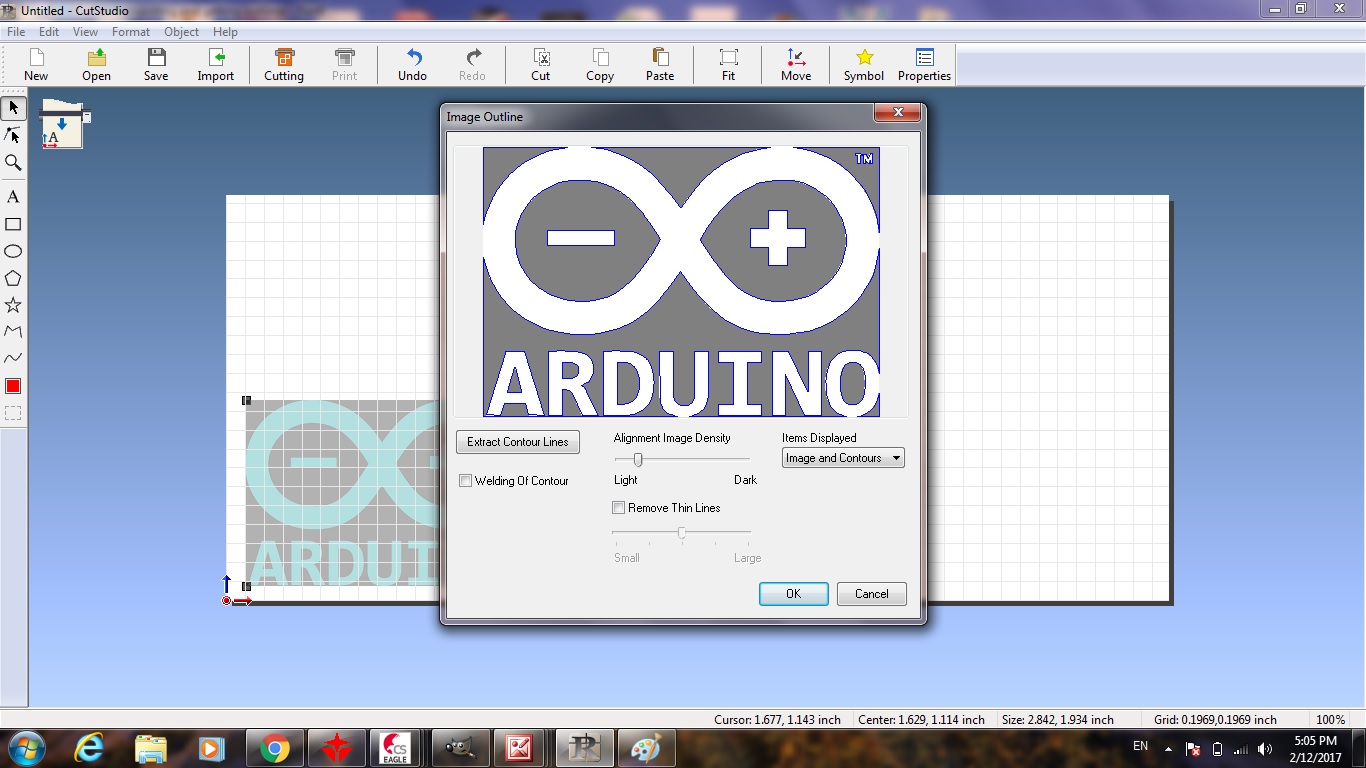The width and height of the screenshot is (1366, 768).
Task: Select the text A tool
Action: [x=13, y=197]
